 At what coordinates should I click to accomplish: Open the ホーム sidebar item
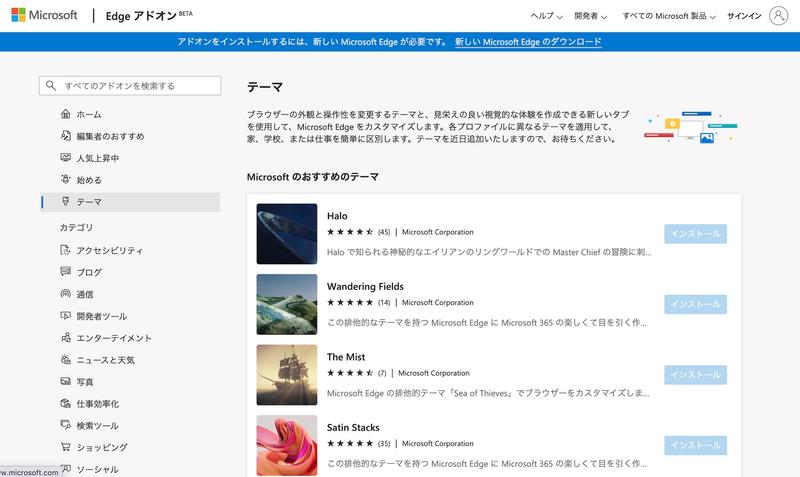[x=130, y=114]
